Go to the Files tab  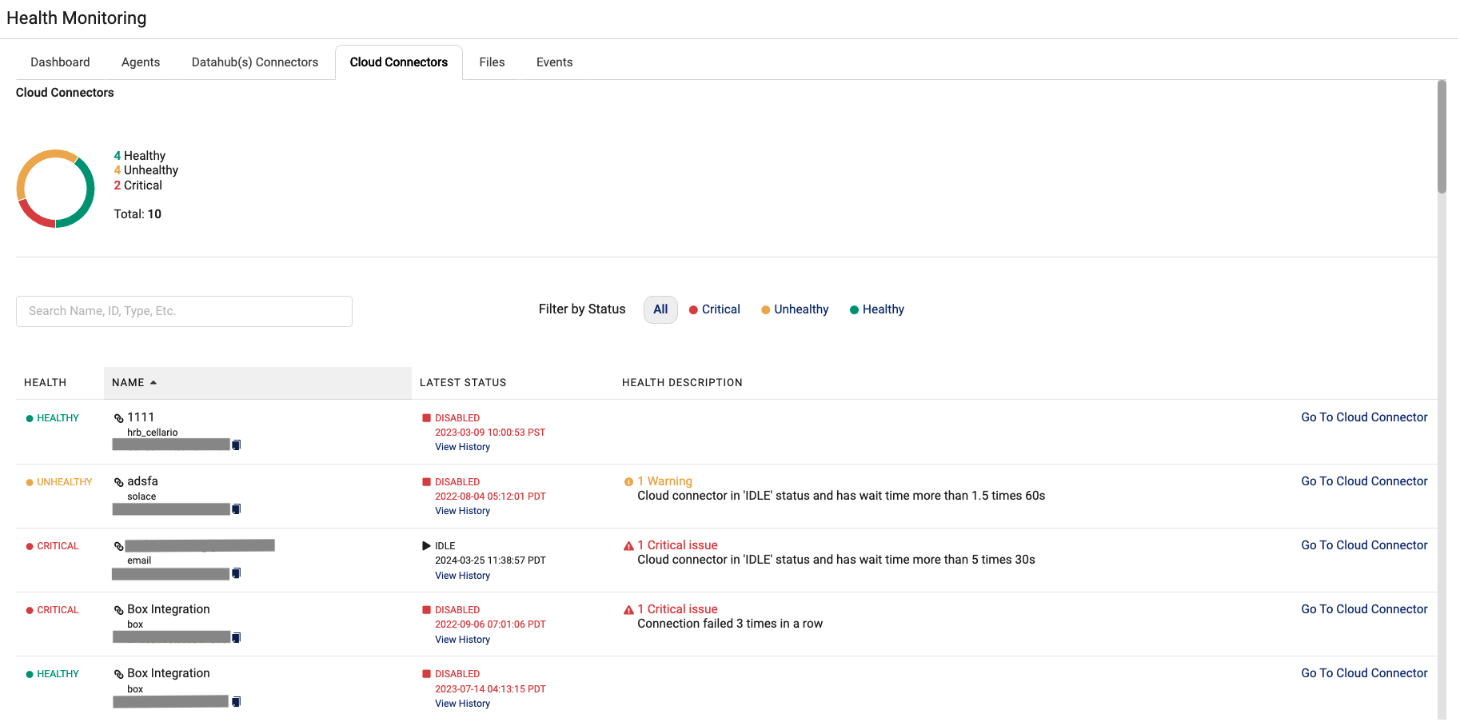(492, 62)
